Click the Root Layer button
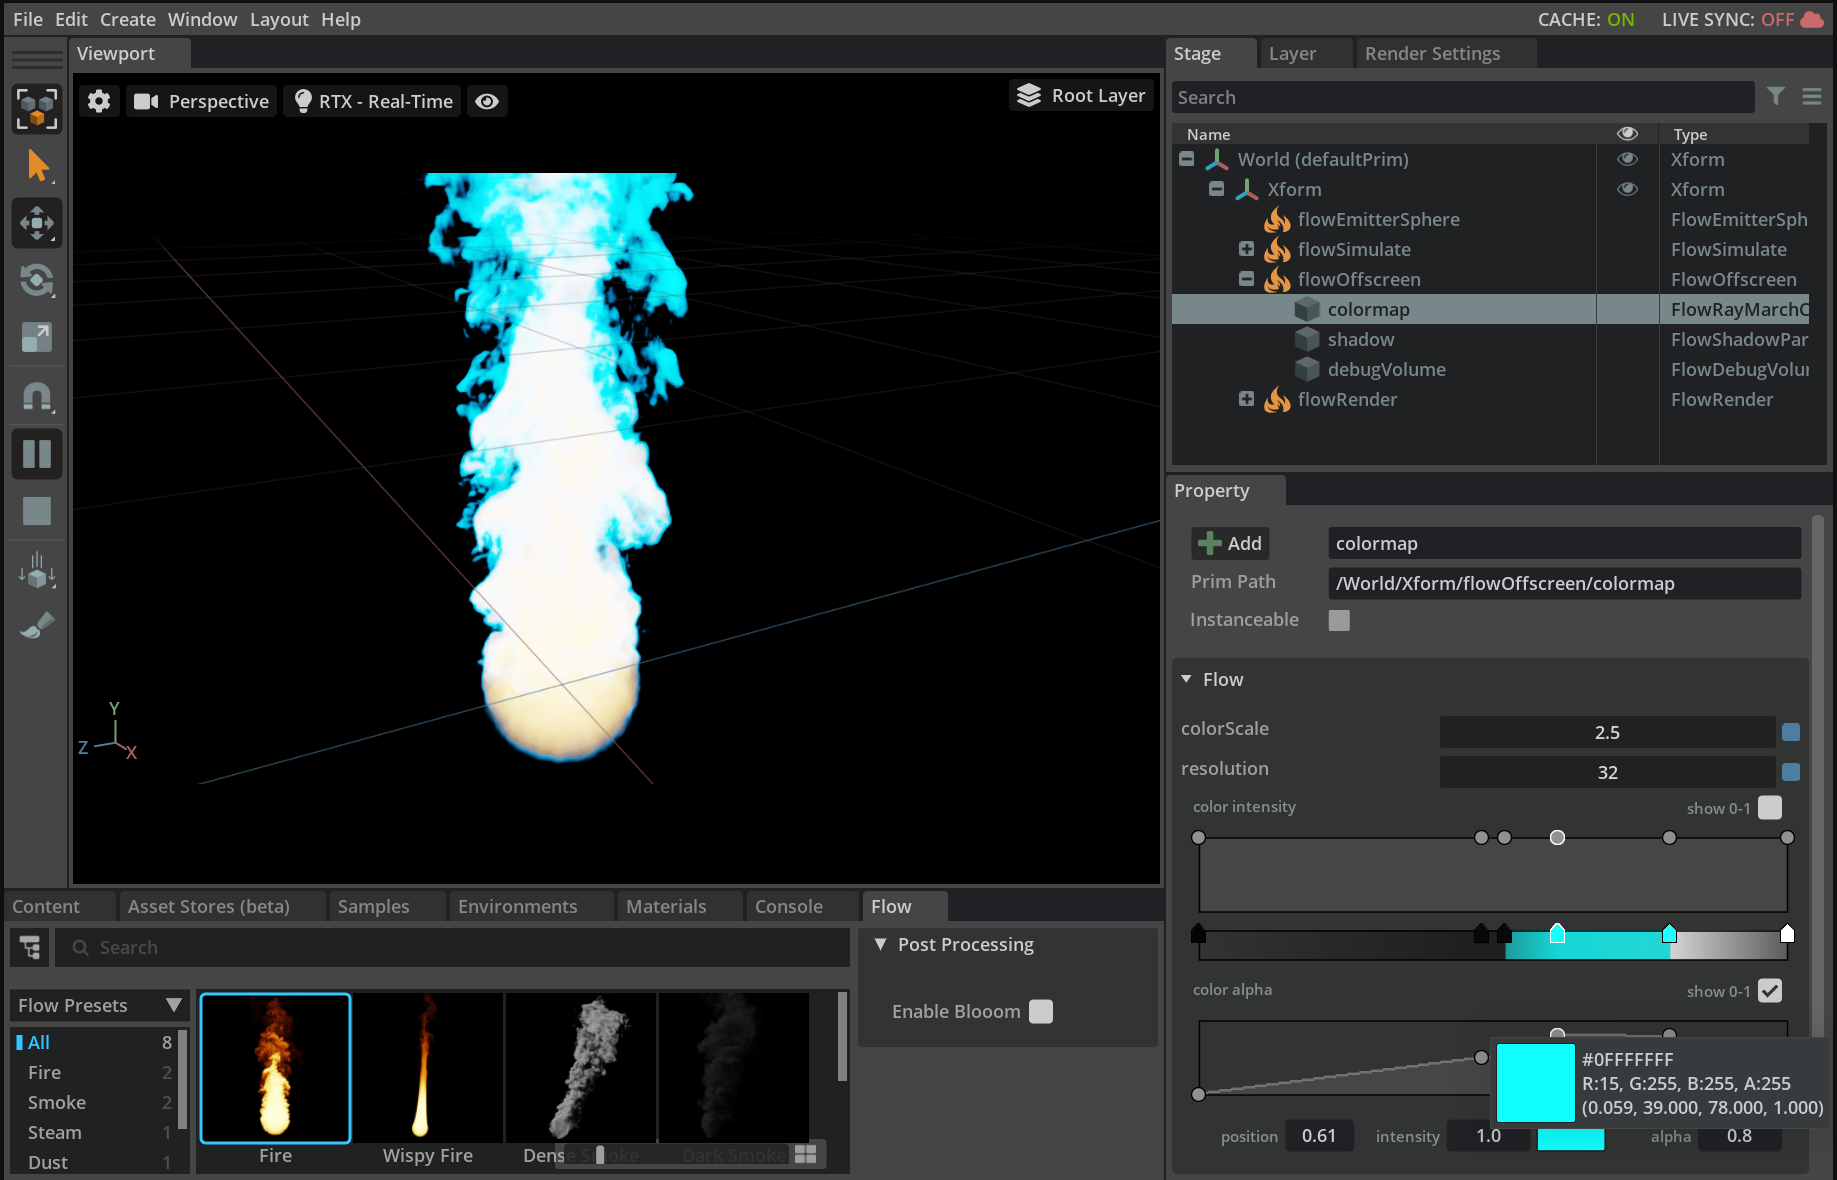Viewport: 1837px width, 1180px height. coord(1081,95)
